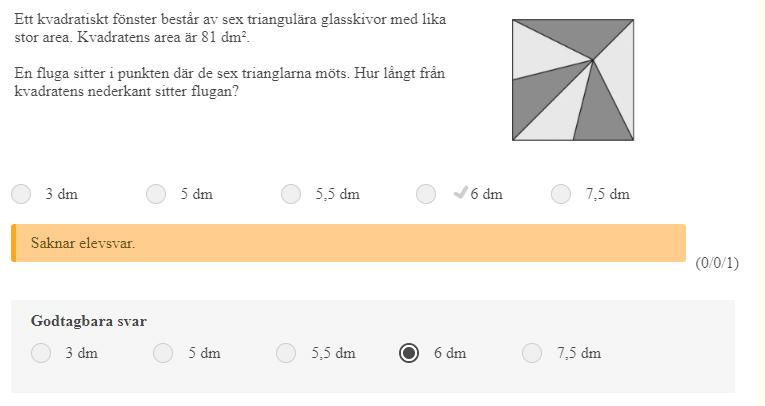Click the '(0/0/1)' score text
The image size is (765, 406).
tap(717, 263)
